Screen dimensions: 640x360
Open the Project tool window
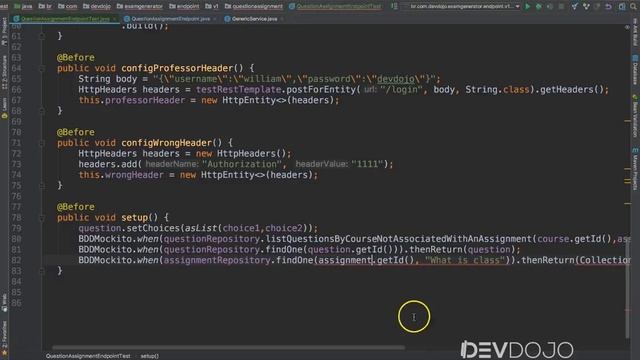[x=4, y=32]
